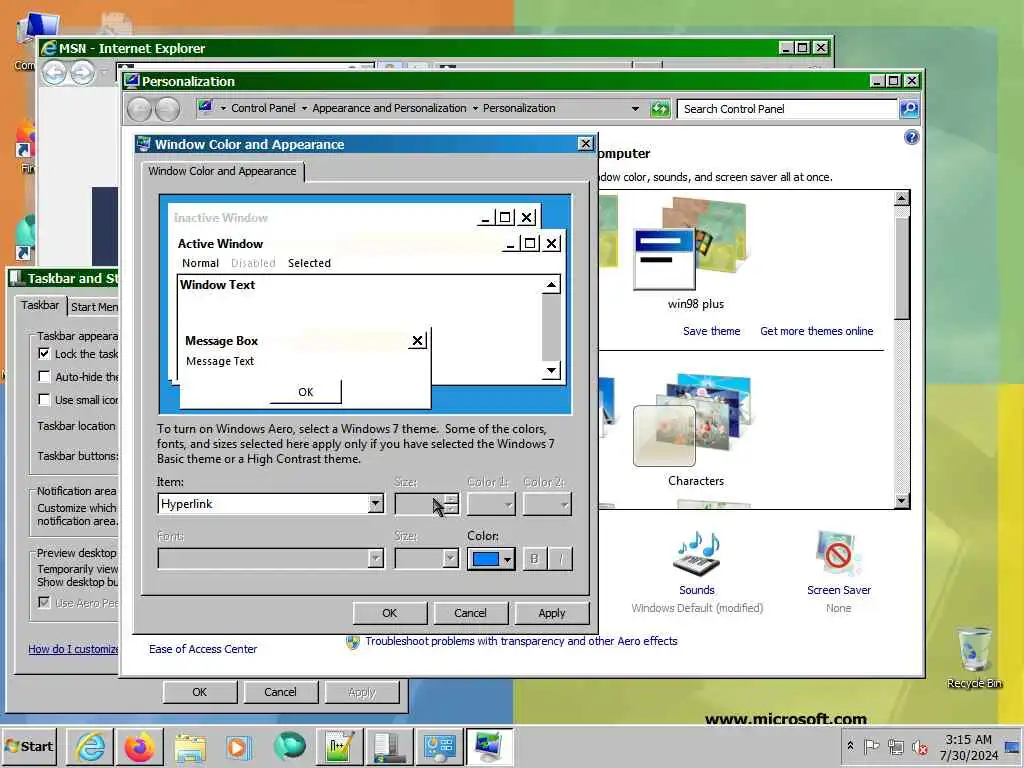Go back in MSN Internet Explorer window
Screen dimensions: 1024x768
pos(54,72)
